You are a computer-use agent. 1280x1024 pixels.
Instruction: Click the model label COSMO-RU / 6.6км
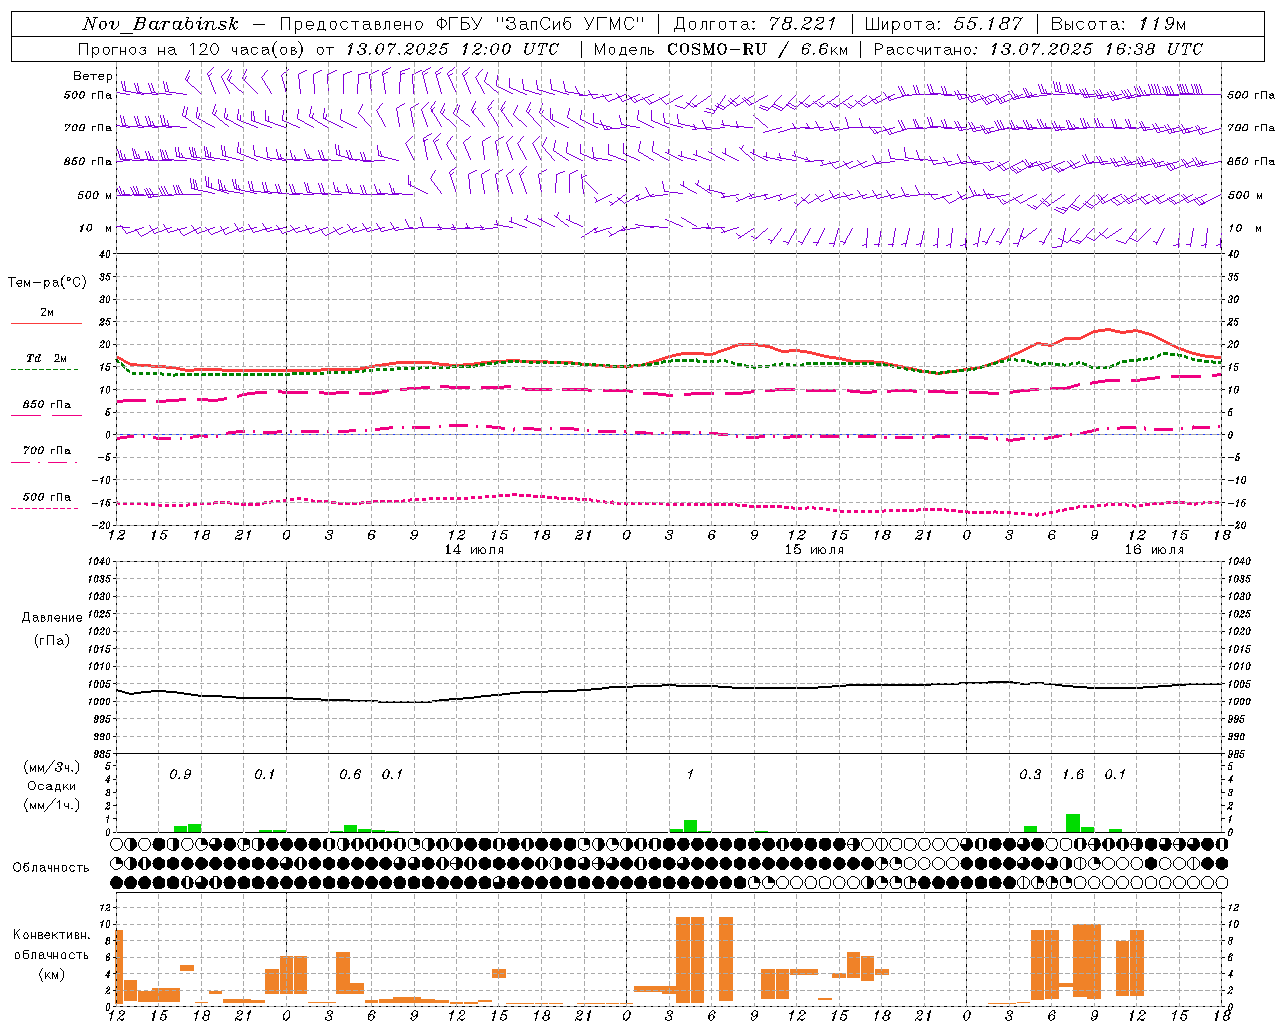[x=758, y=49]
